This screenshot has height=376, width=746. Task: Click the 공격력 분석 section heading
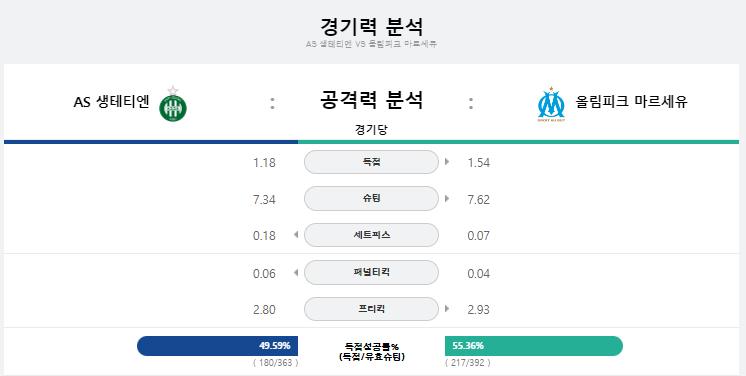(x=371, y=100)
